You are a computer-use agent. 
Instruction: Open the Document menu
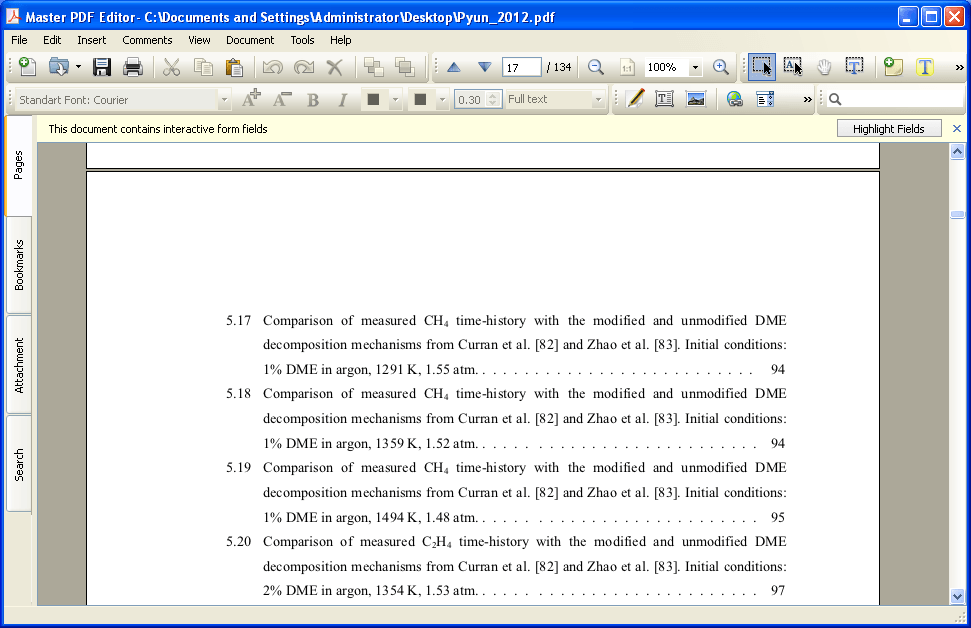tap(249, 40)
